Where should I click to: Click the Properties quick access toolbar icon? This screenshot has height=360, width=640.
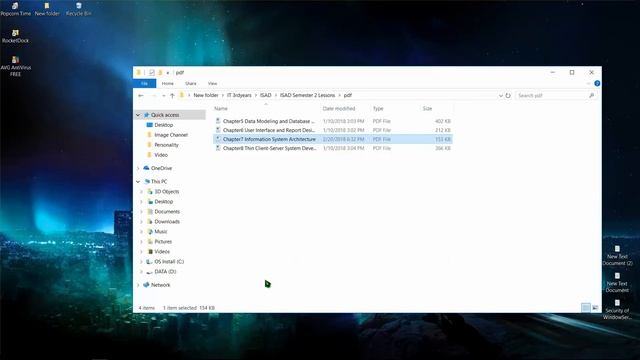pos(151,73)
